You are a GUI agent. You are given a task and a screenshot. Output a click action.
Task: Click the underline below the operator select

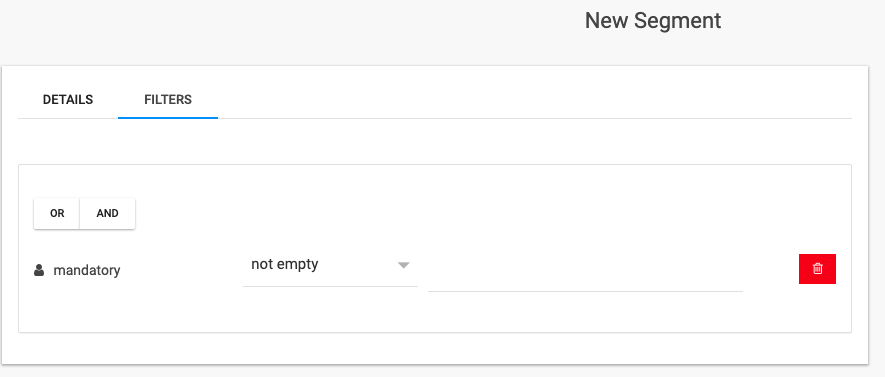tap(330, 286)
